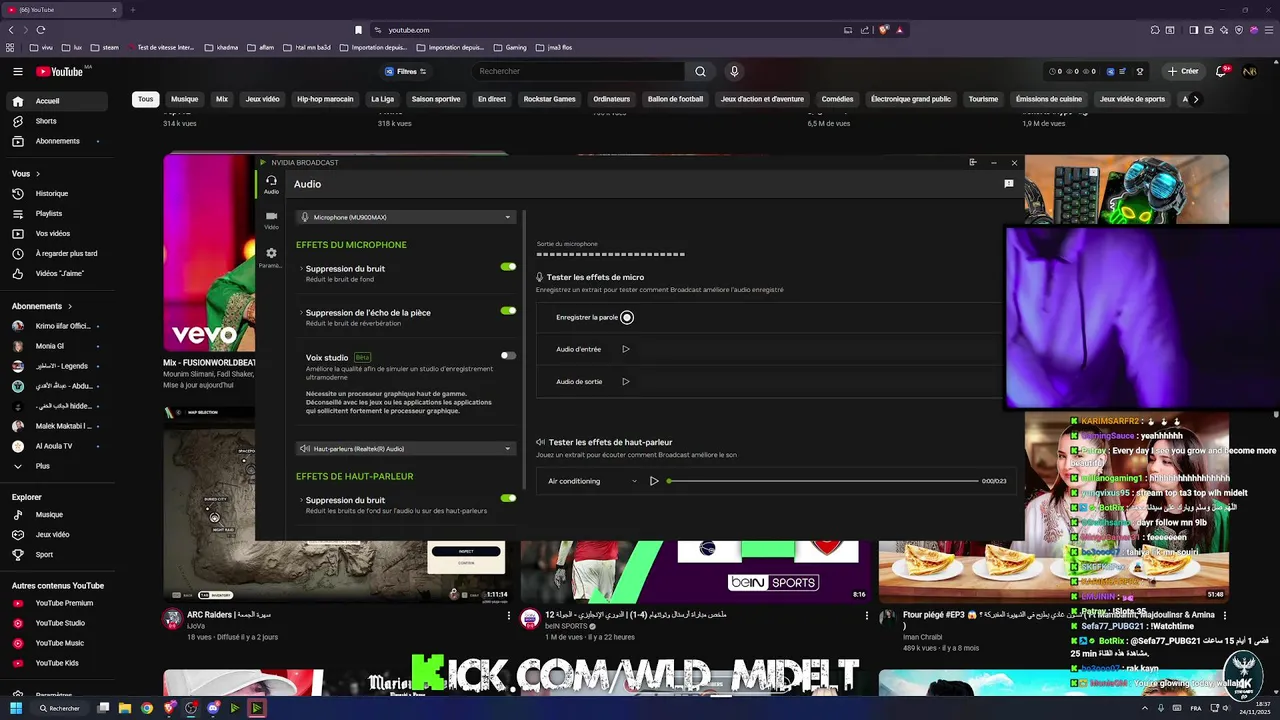Select the La Liga category chip
This screenshot has width=1280, height=720.
coord(382,99)
